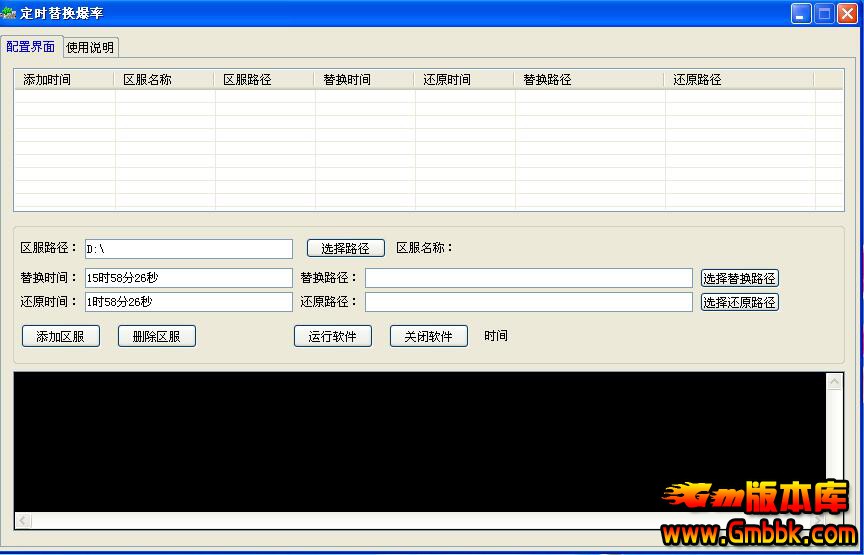Maximize the 定时替换爆率 window
Screen dimensions: 864x555
click(x=825, y=13)
